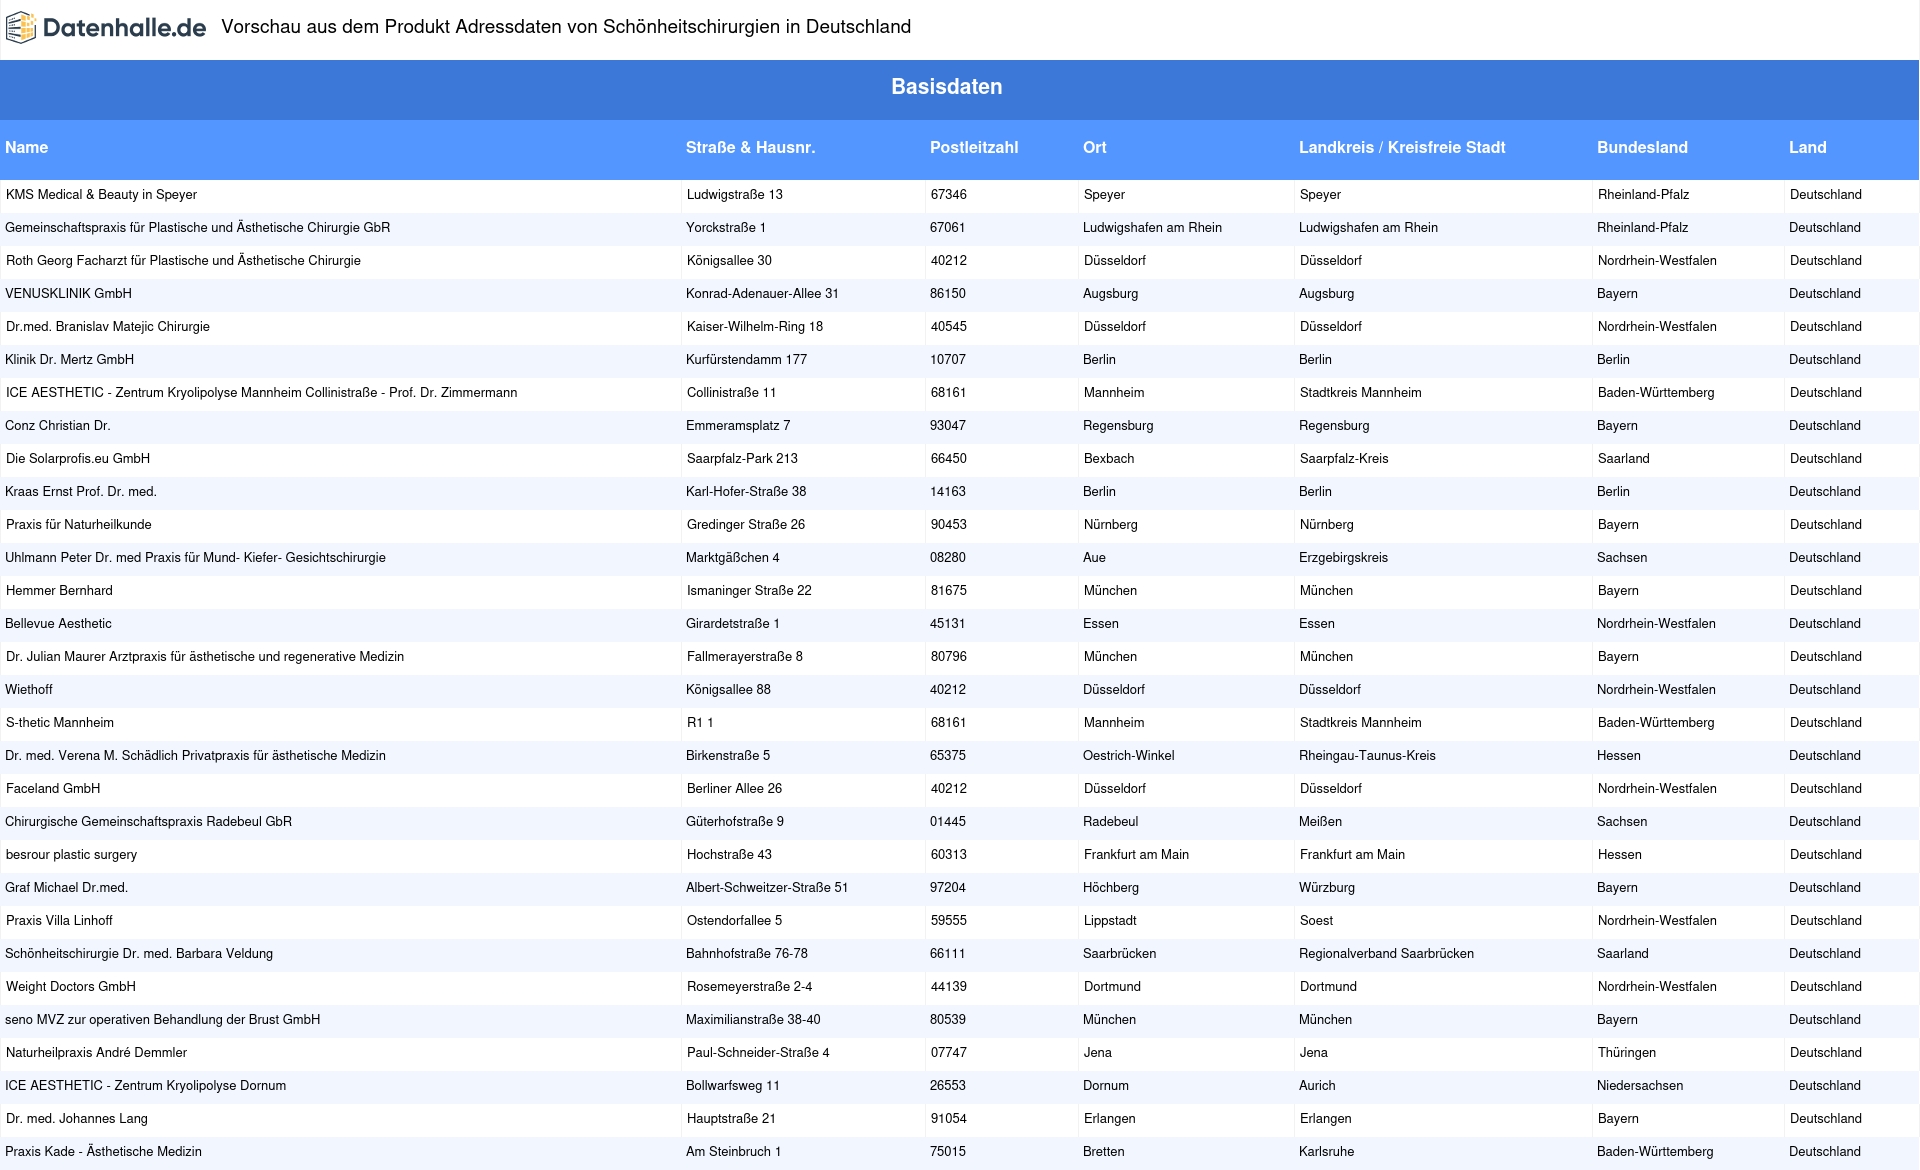Click the Basisdaten section header
Image resolution: width=1920 pixels, height=1170 pixels.
(946, 87)
